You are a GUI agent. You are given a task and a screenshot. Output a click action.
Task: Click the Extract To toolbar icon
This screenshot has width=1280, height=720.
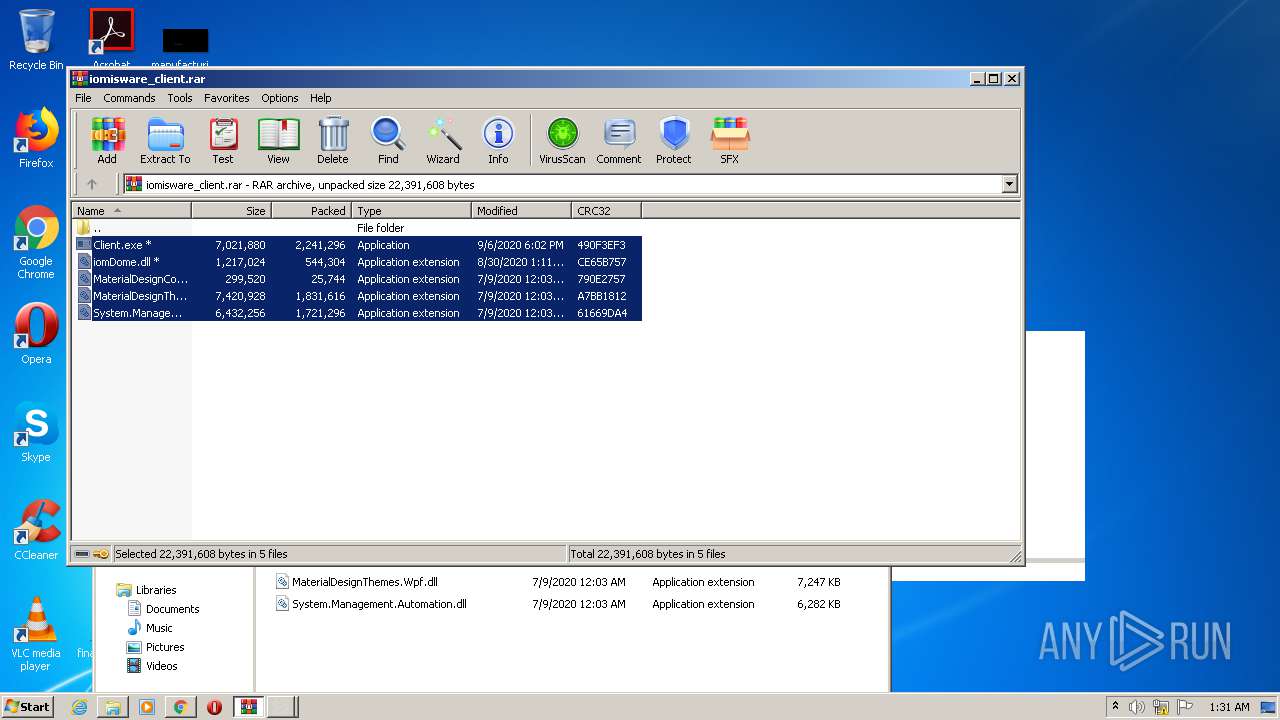click(165, 141)
